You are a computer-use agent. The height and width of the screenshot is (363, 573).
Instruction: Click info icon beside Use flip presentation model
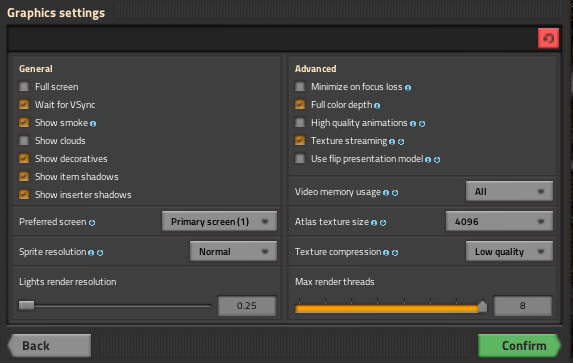click(428, 160)
